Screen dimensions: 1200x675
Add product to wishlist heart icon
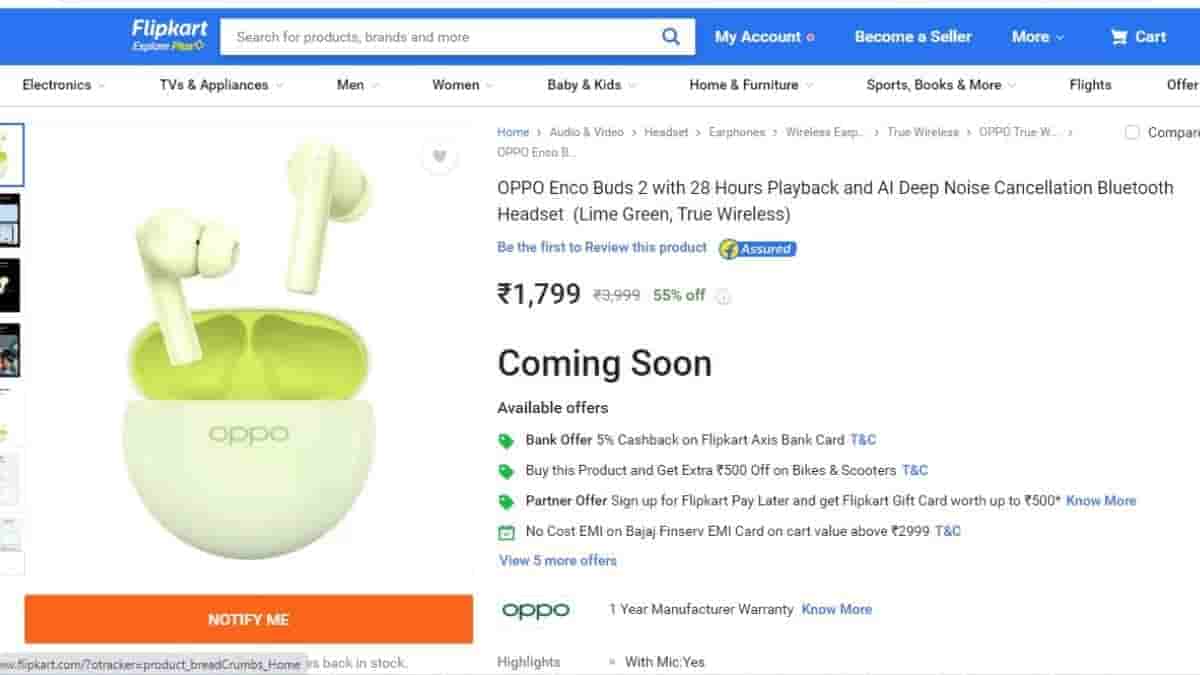pyautogui.click(x=439, y=157)
